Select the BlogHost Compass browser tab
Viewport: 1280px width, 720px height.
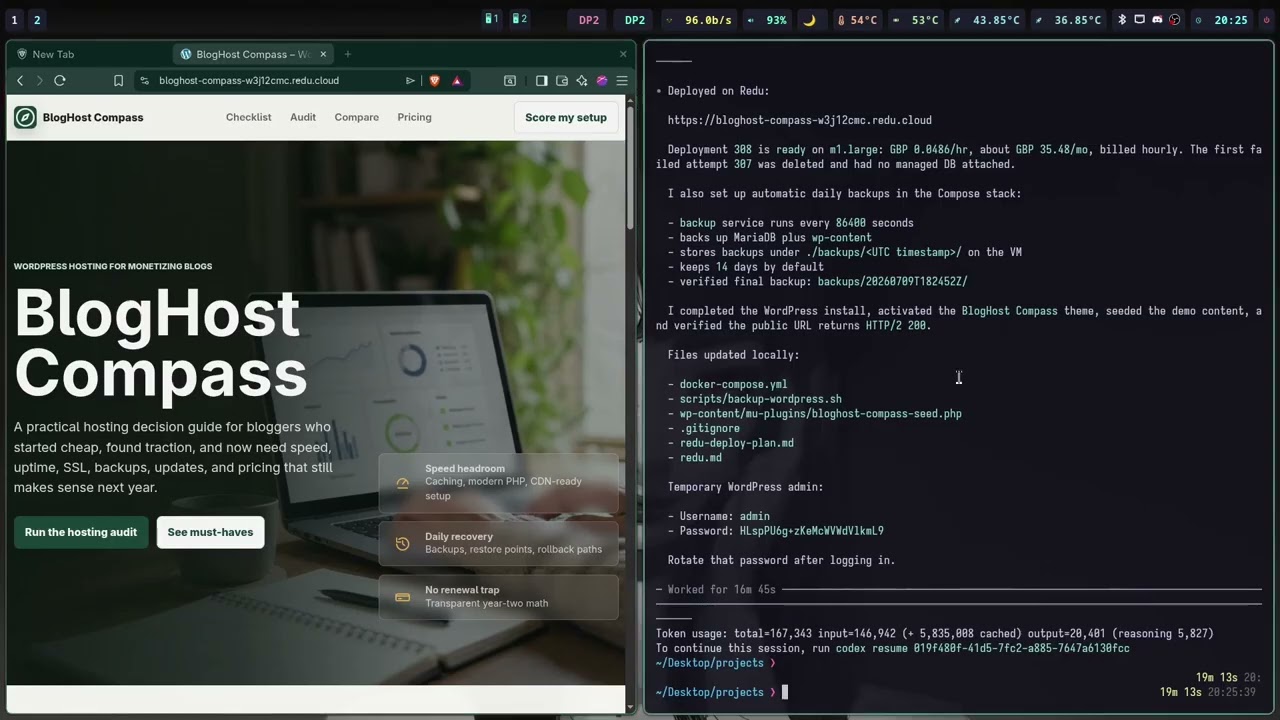point(252,54)
